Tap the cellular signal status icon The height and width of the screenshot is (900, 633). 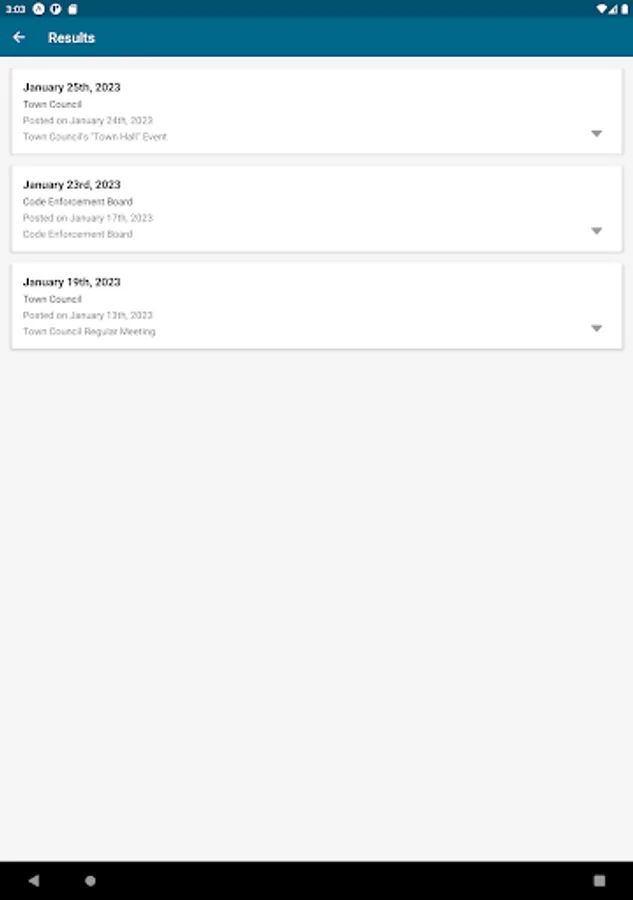click(613, 9)
